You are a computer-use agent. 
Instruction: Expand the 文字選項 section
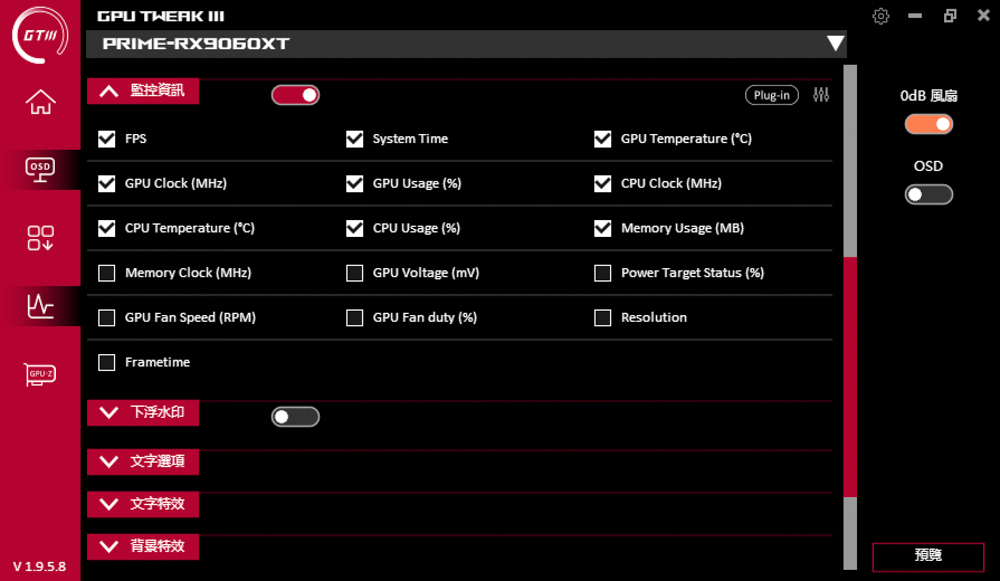click(143, 462)
